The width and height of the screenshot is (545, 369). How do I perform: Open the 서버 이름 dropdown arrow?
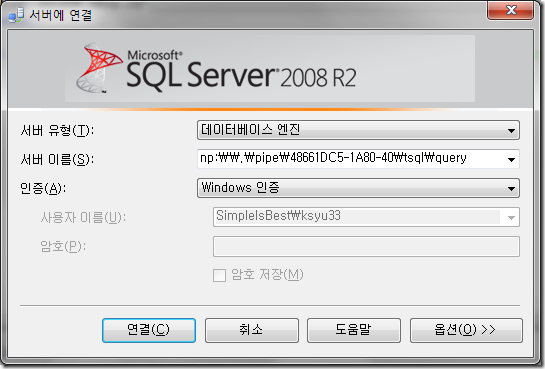click(x=511, y=159)
